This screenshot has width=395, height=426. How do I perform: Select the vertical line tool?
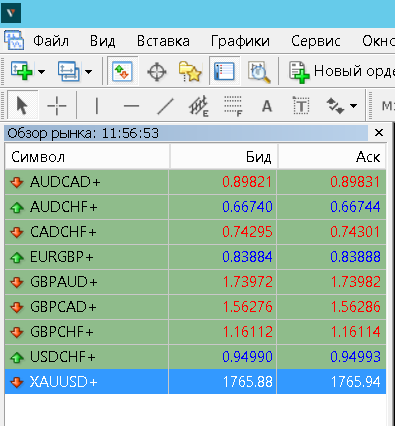tap(97, 106)
